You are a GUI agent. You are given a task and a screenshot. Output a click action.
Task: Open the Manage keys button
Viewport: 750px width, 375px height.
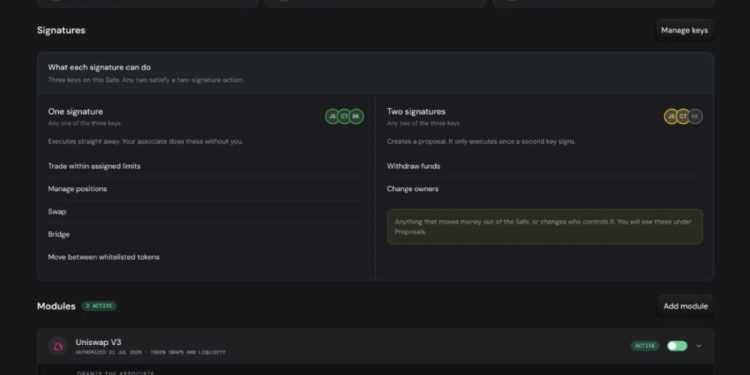(684, 30)
